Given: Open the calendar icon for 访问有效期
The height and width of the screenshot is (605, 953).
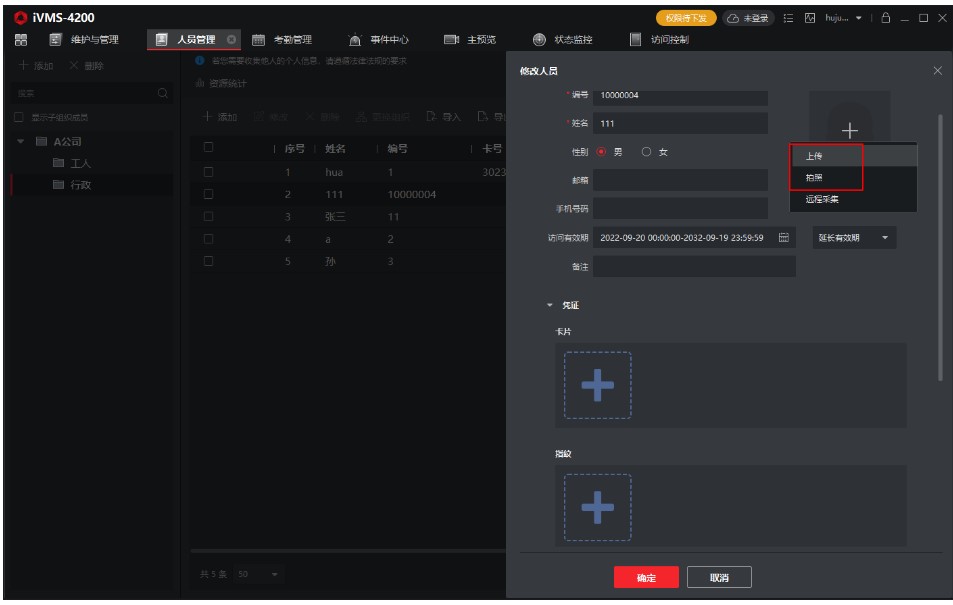Looking at the screenshot, I should click(784, 238).
